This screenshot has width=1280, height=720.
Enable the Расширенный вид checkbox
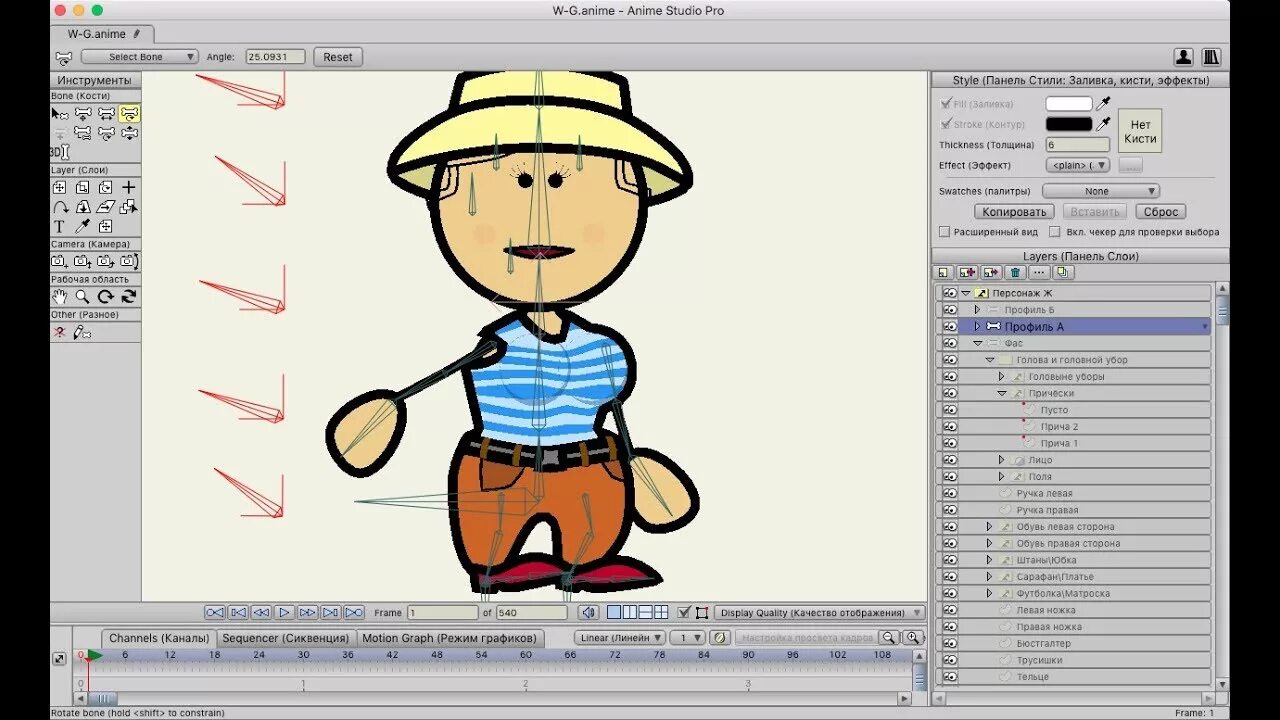coord(944,232)
